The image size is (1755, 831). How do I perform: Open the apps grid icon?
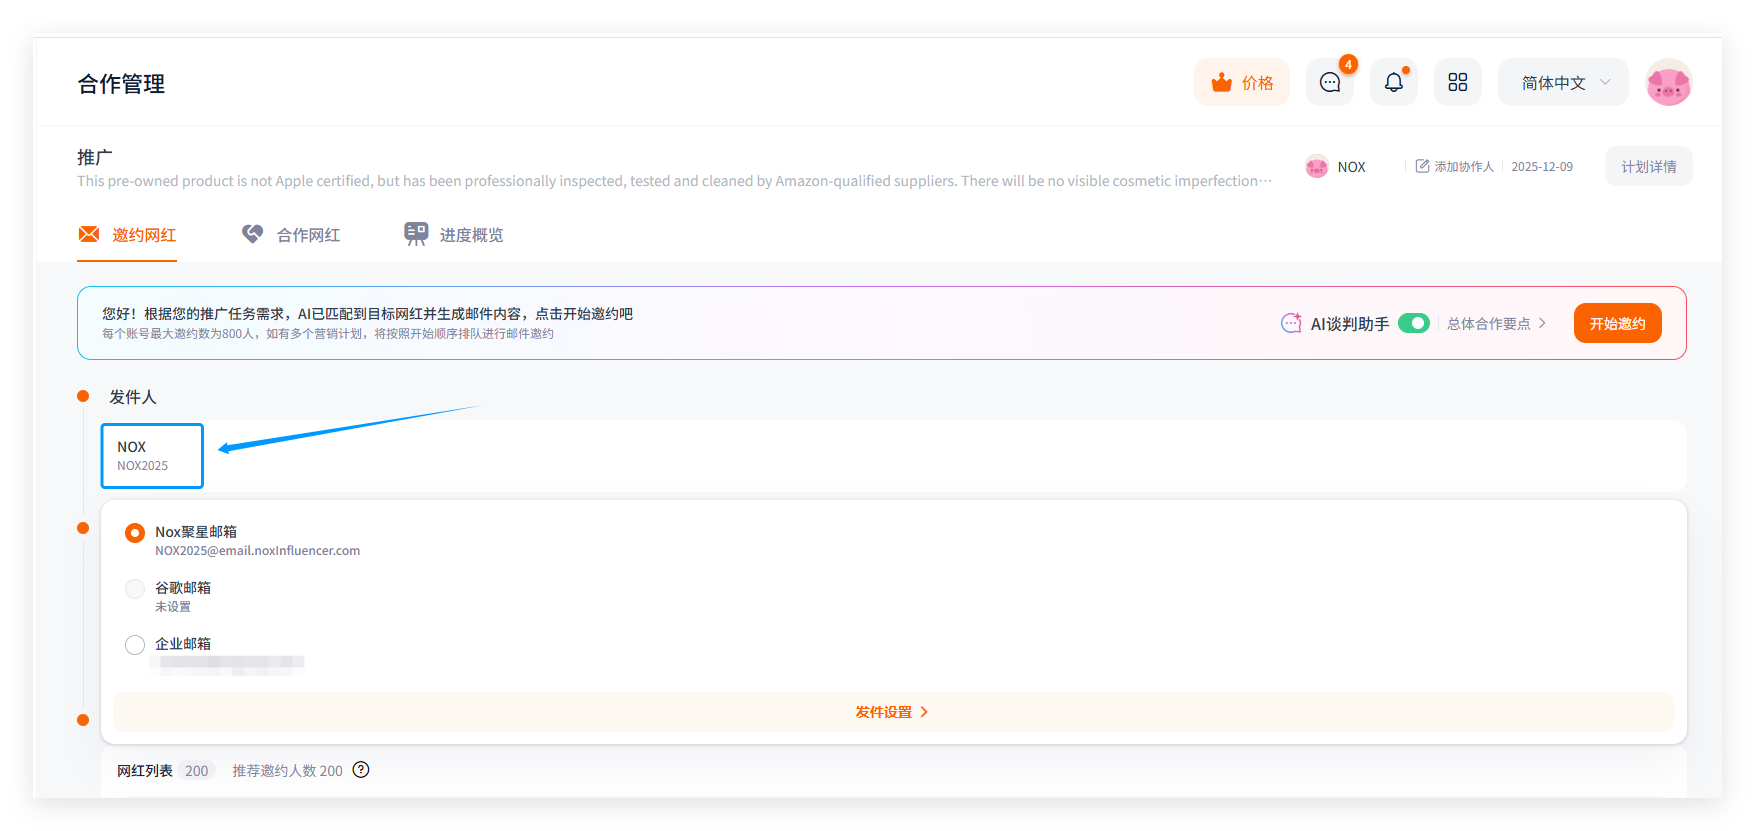1457,82
